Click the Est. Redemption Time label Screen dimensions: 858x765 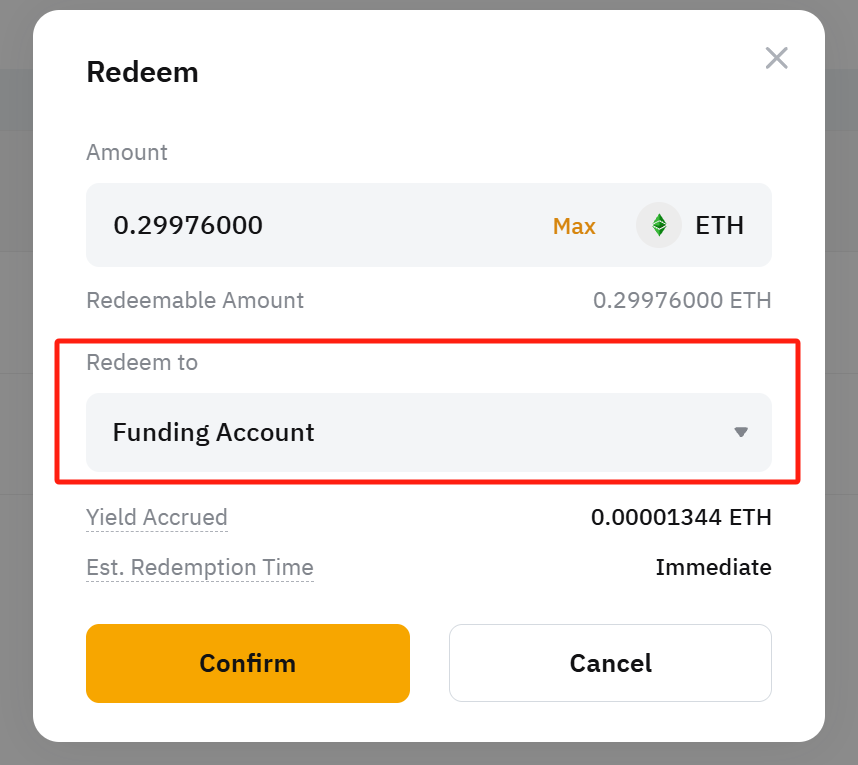pos(200,567)
